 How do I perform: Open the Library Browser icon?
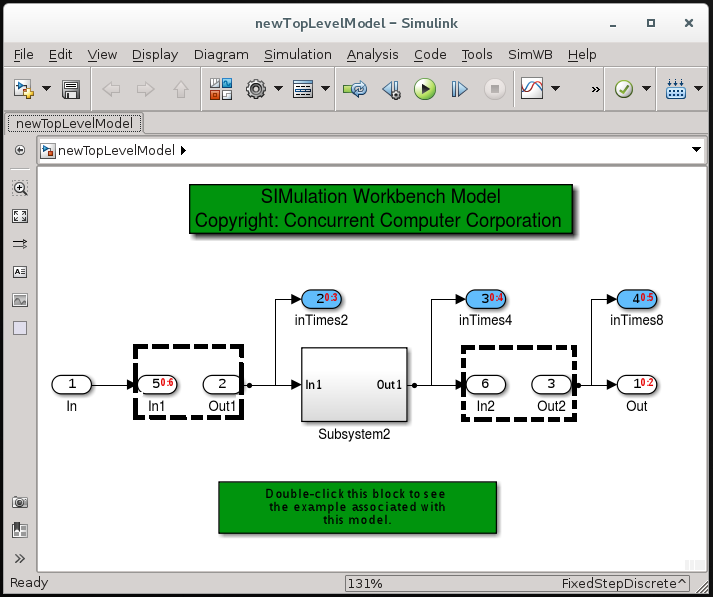[x=220, y=90]
